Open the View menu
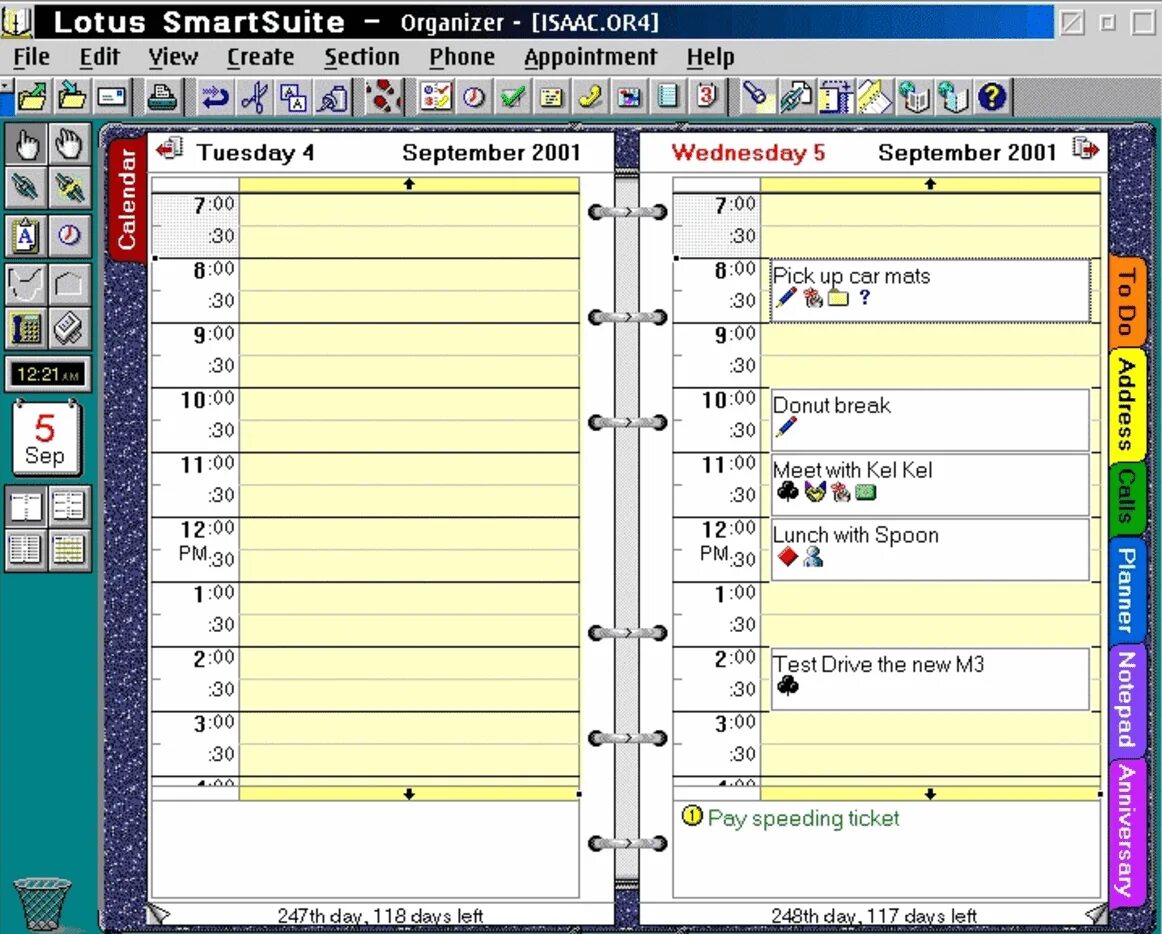The image size is (1162, 934). pyautogui.click(x=173, y=57)
